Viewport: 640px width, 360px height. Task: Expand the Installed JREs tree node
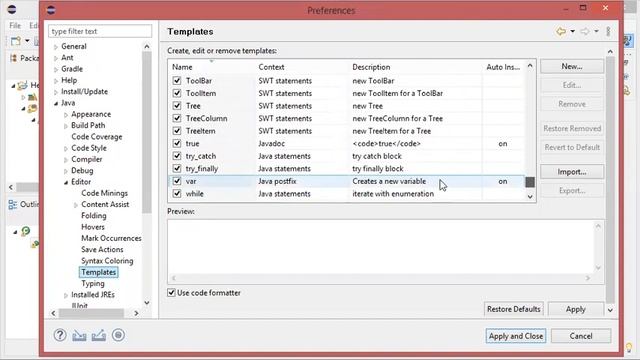click(x=66, y=295)
